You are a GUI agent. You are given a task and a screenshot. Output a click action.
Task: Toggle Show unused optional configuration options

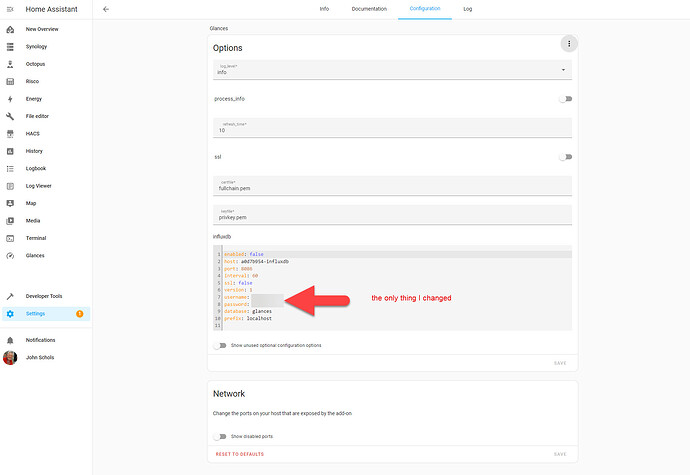(x=220, y=345)
